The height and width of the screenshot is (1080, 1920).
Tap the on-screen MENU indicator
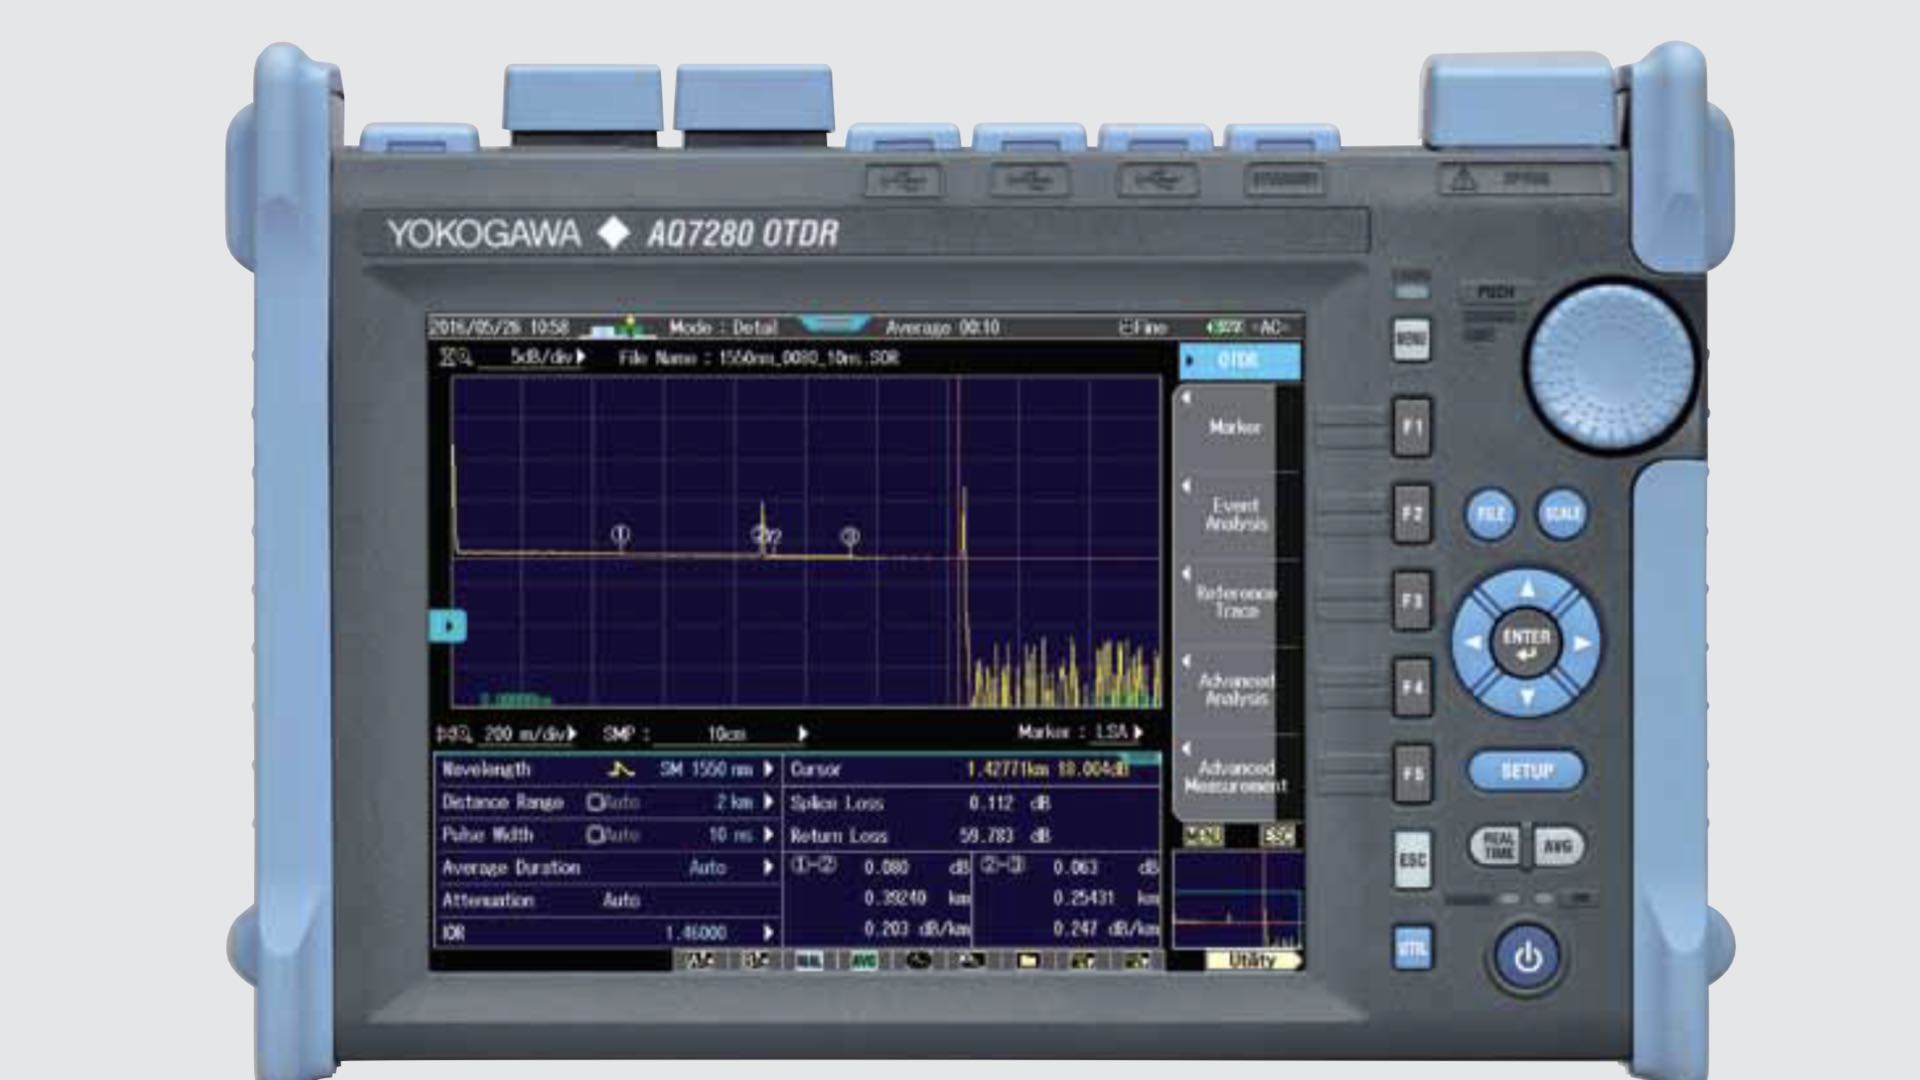pos(1202,836)
